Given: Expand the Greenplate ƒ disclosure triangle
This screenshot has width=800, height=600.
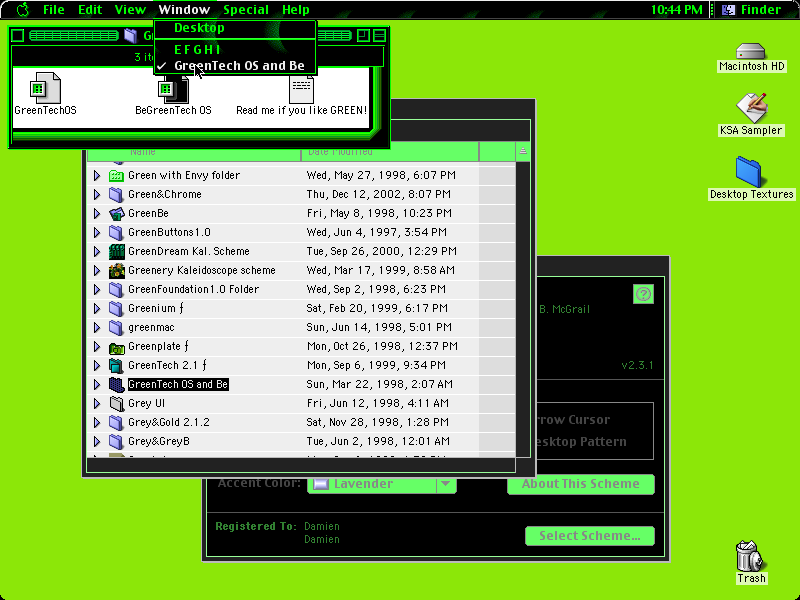Looking at the screenshot, I should click(x=97, y=346).
